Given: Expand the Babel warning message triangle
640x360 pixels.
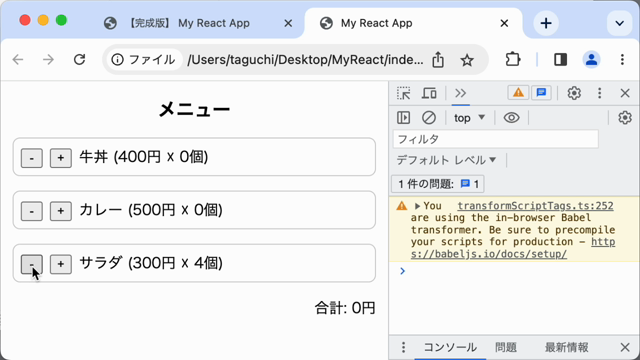Looking at the screenshot, I should pos(417,206).
